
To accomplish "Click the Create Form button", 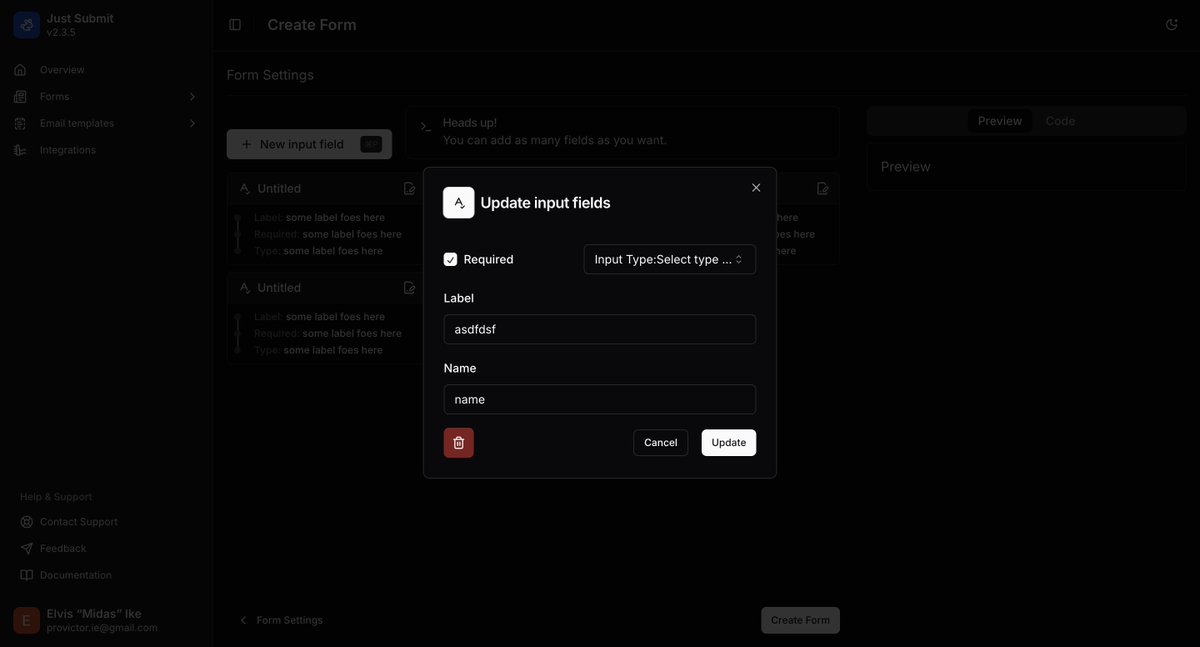I will click(x=800, y=620).
